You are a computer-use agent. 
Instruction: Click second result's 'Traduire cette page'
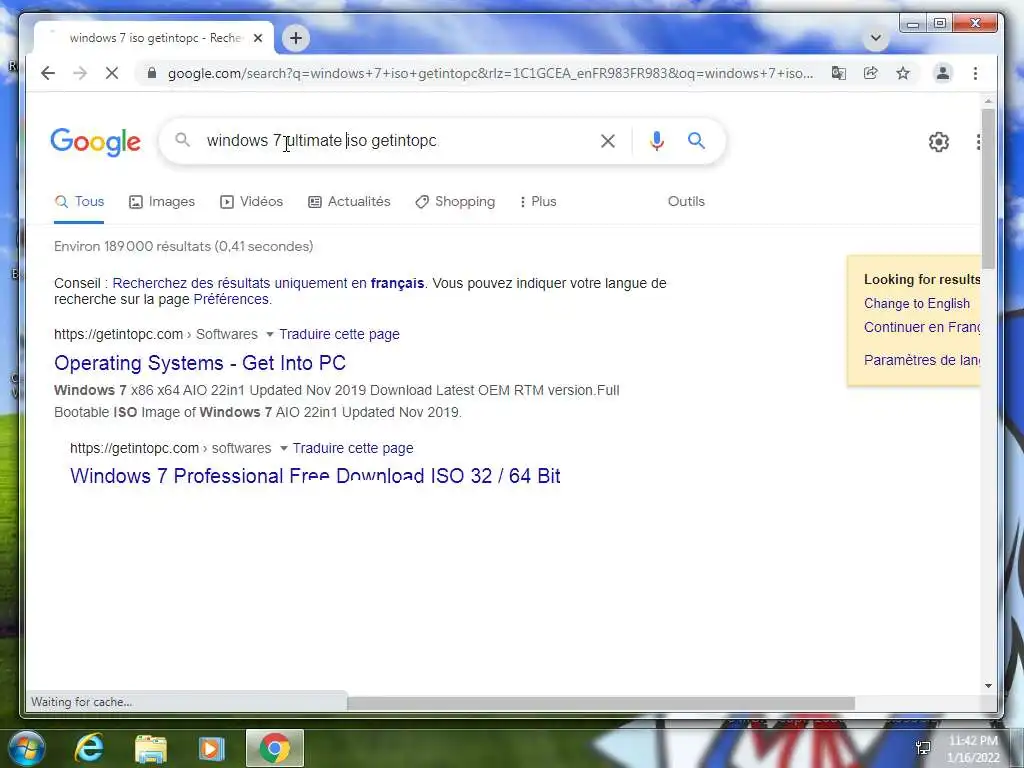[353, 449]
